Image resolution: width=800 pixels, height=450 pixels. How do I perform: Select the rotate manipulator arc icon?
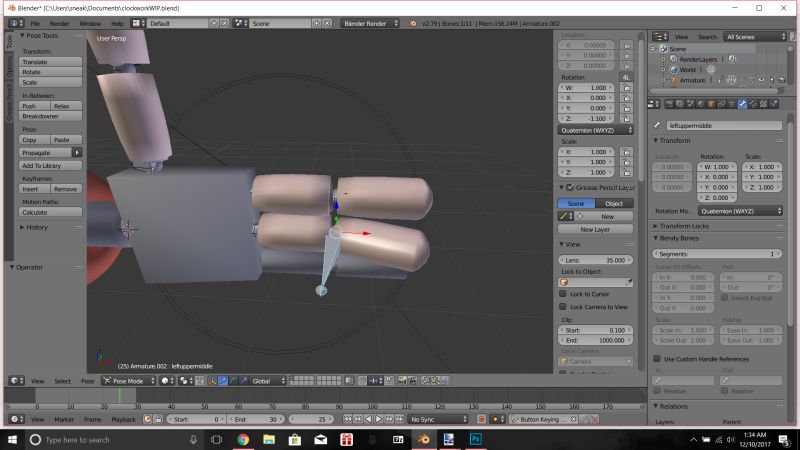tap(233, 381)
